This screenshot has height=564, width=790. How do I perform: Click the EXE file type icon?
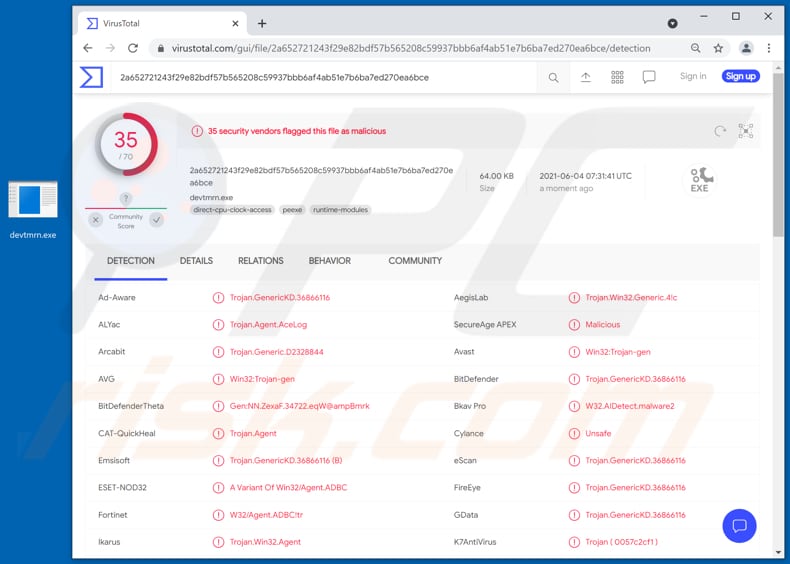[699, 180]
